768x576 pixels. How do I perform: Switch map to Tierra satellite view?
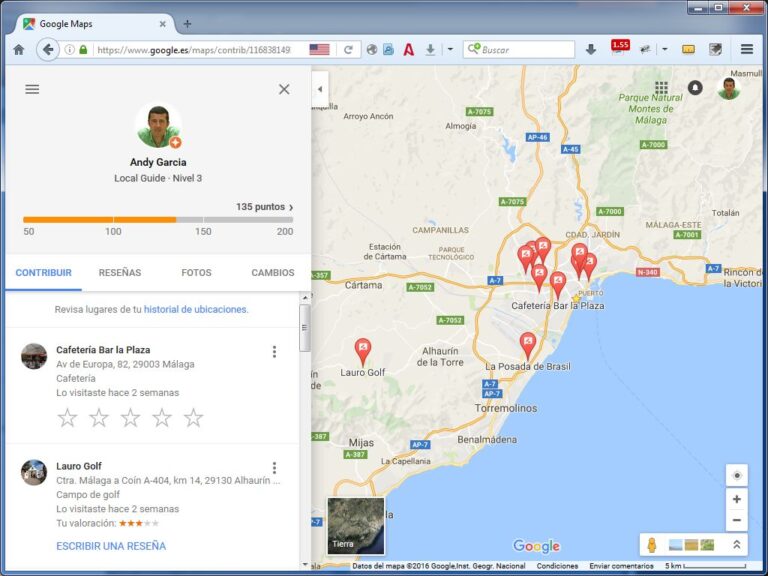tap(356, 526)
